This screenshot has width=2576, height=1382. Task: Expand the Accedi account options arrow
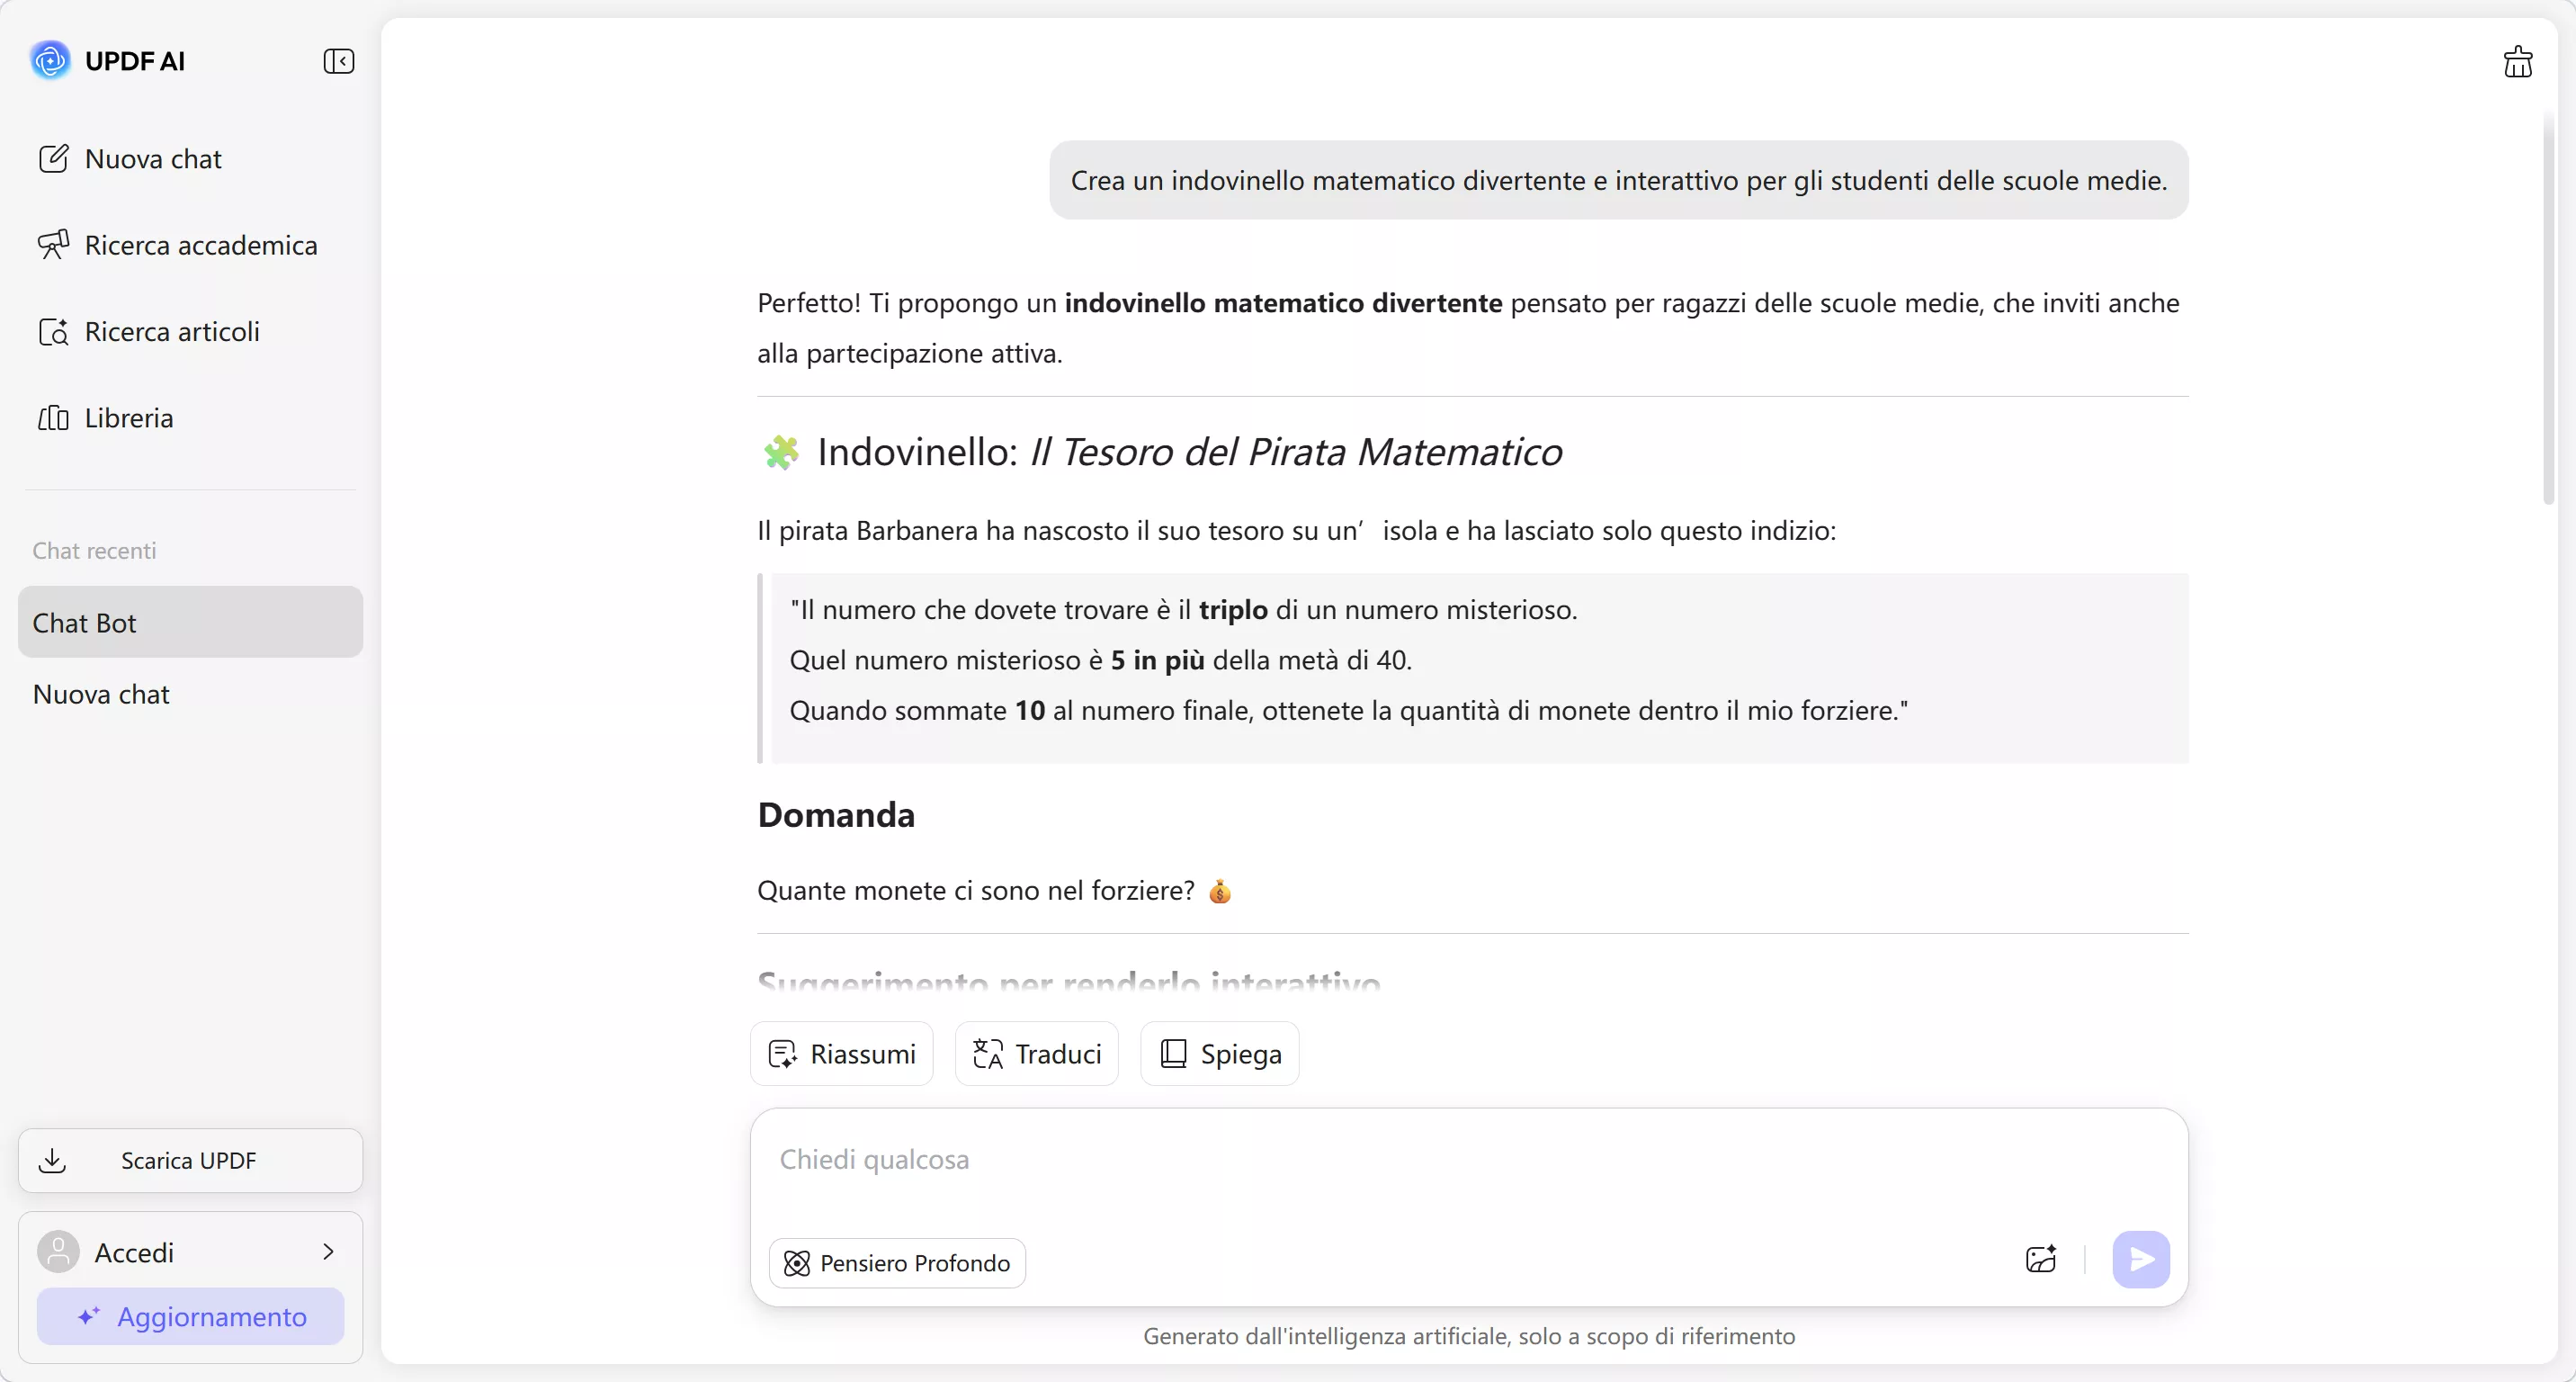click(x=330, y=1251)
